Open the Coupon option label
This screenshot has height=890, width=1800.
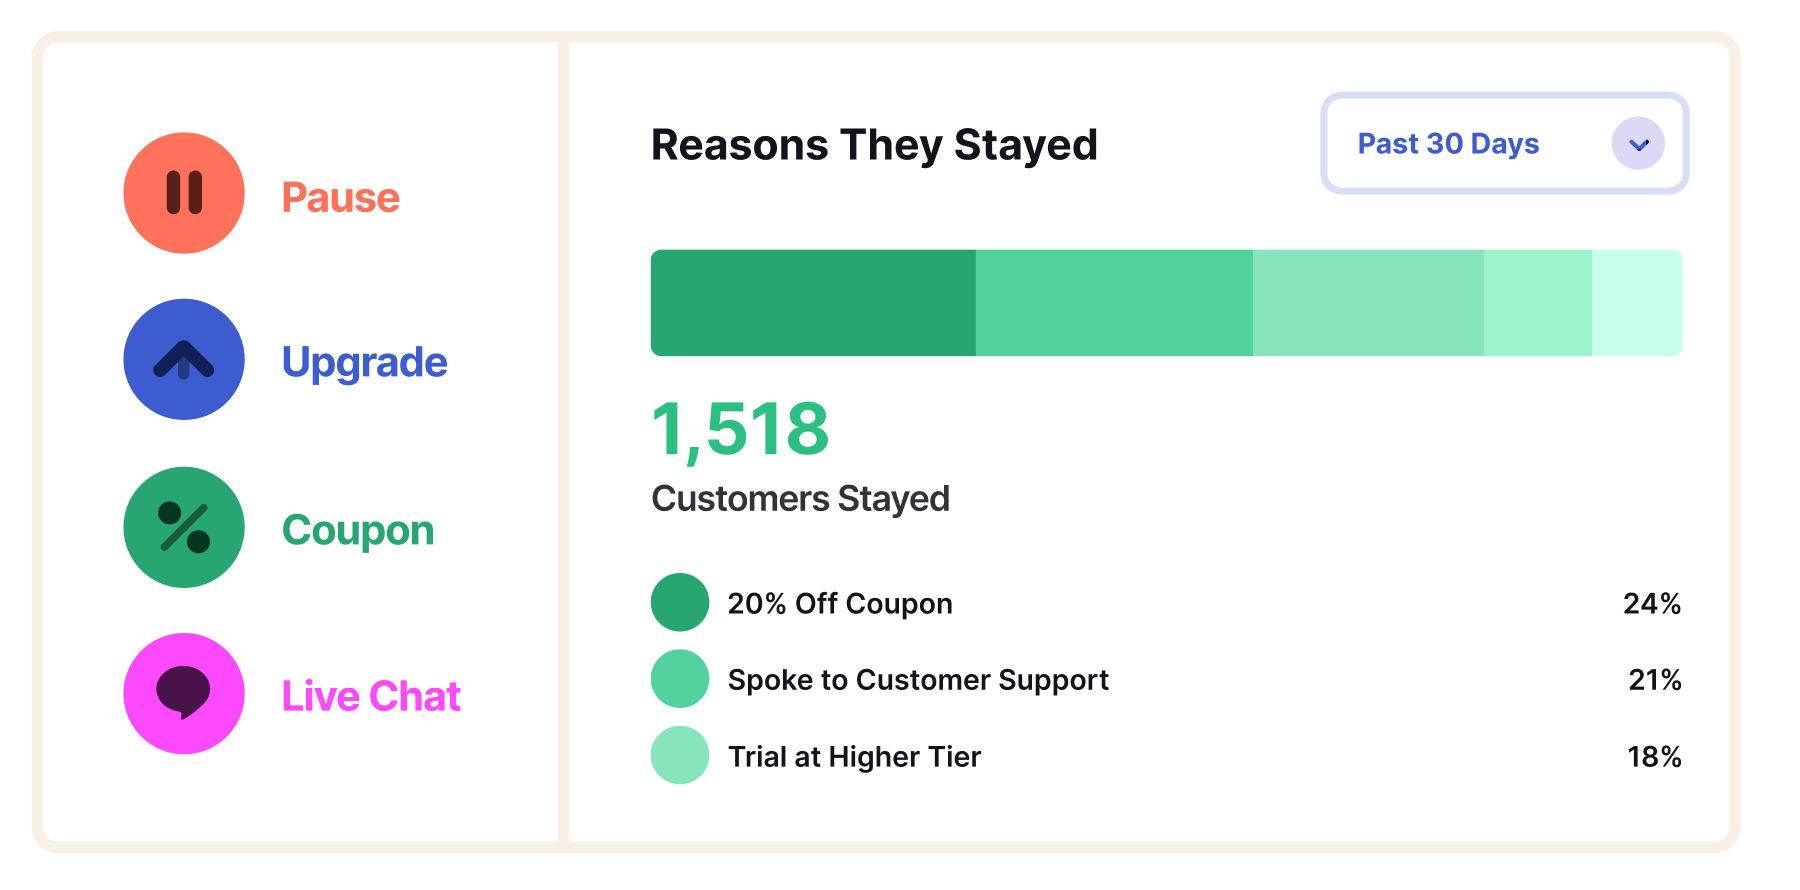pos(357,530)
